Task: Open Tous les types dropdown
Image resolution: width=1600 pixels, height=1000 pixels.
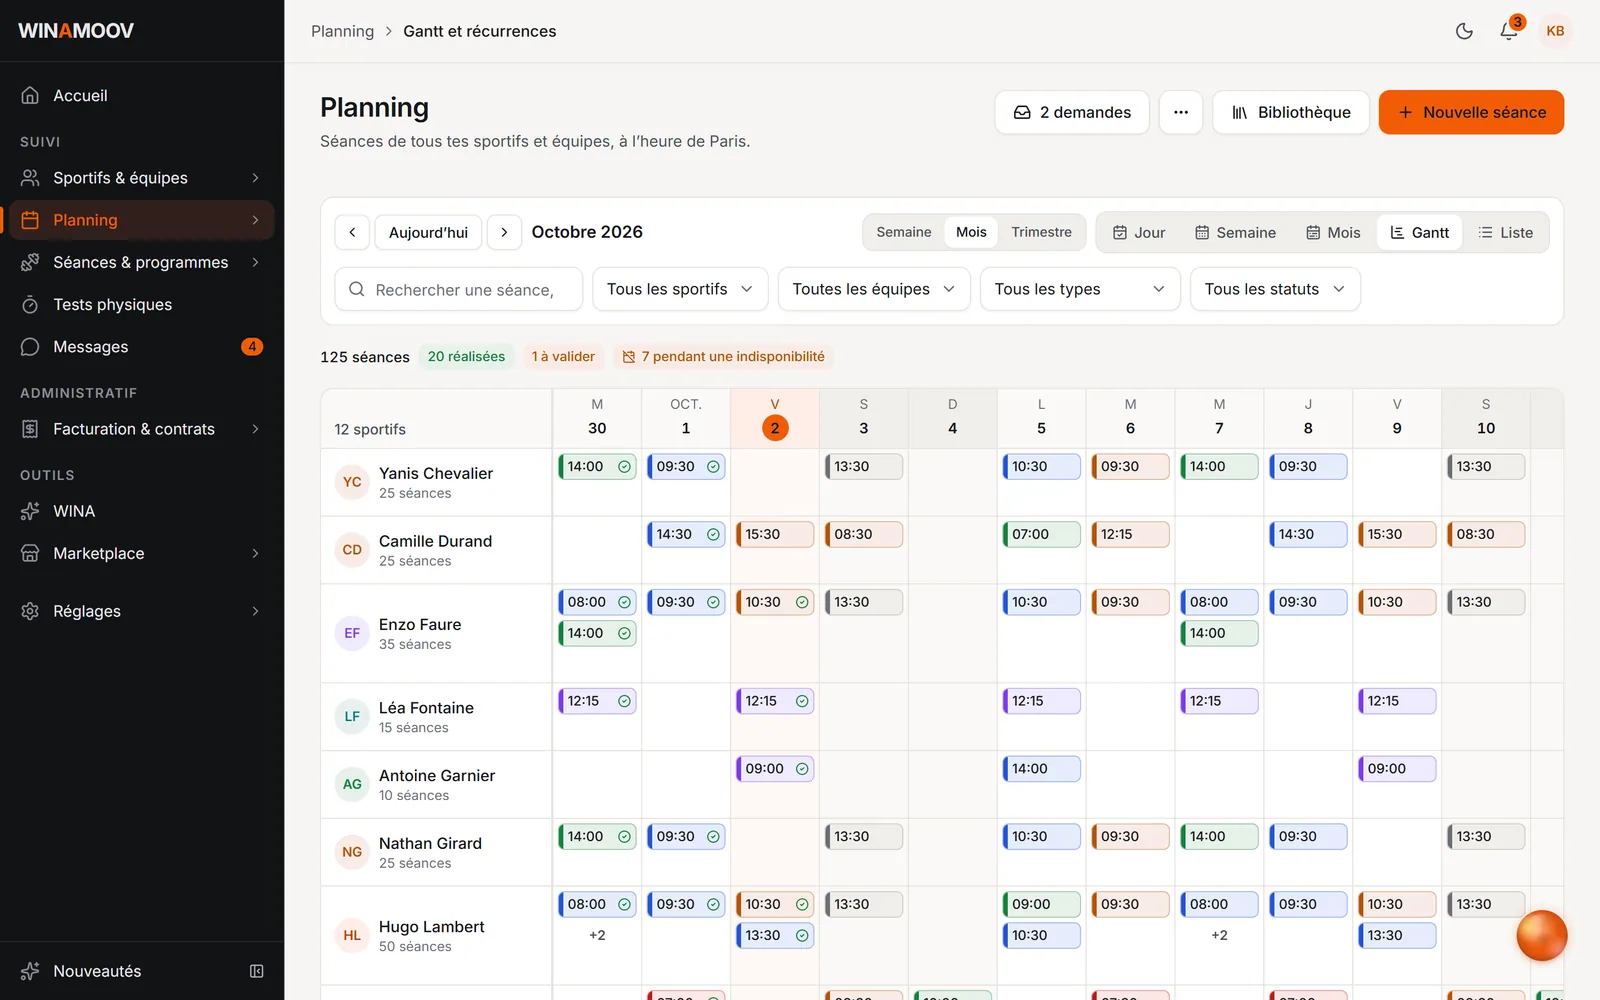Action: pos(1080,289)
